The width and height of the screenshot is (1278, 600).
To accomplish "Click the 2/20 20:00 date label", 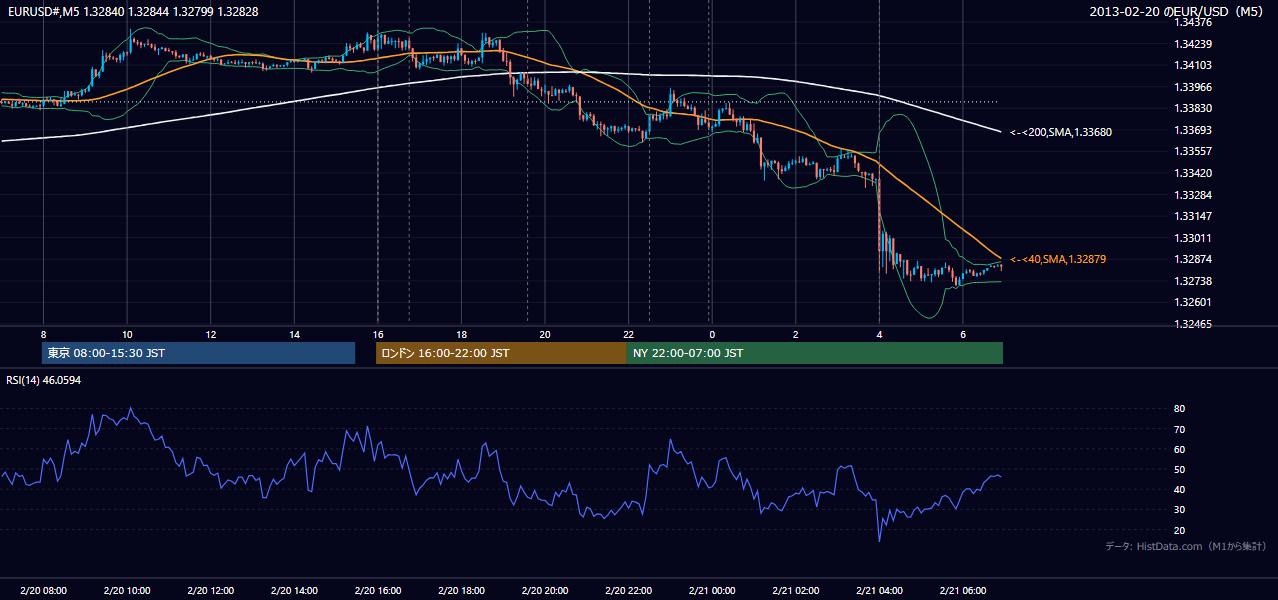I will (x=544, y=591).
